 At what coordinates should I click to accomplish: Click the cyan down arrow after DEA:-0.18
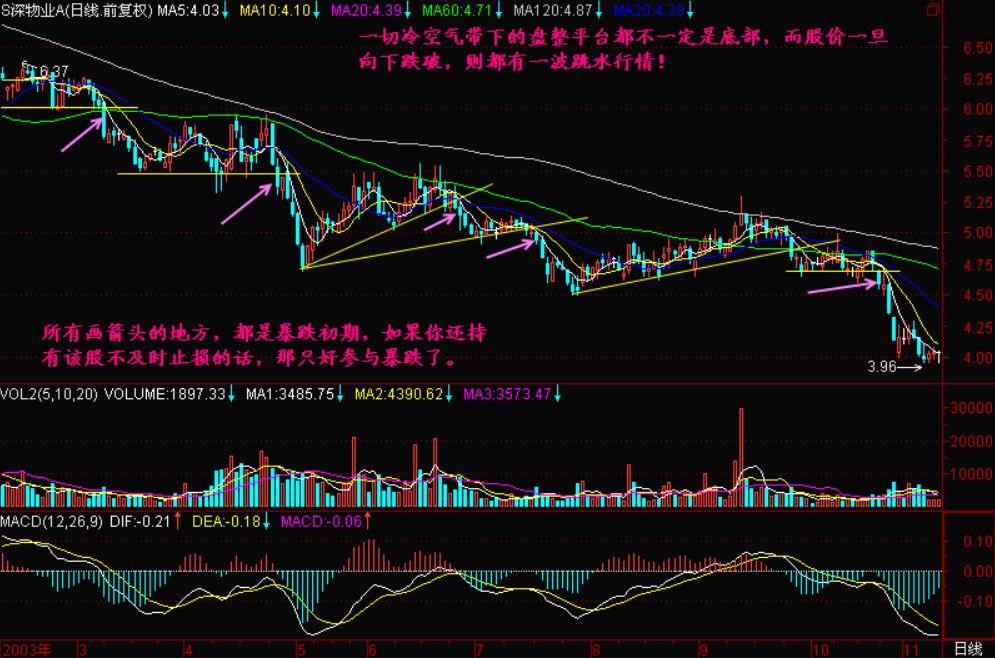click(x=267, y=522)
